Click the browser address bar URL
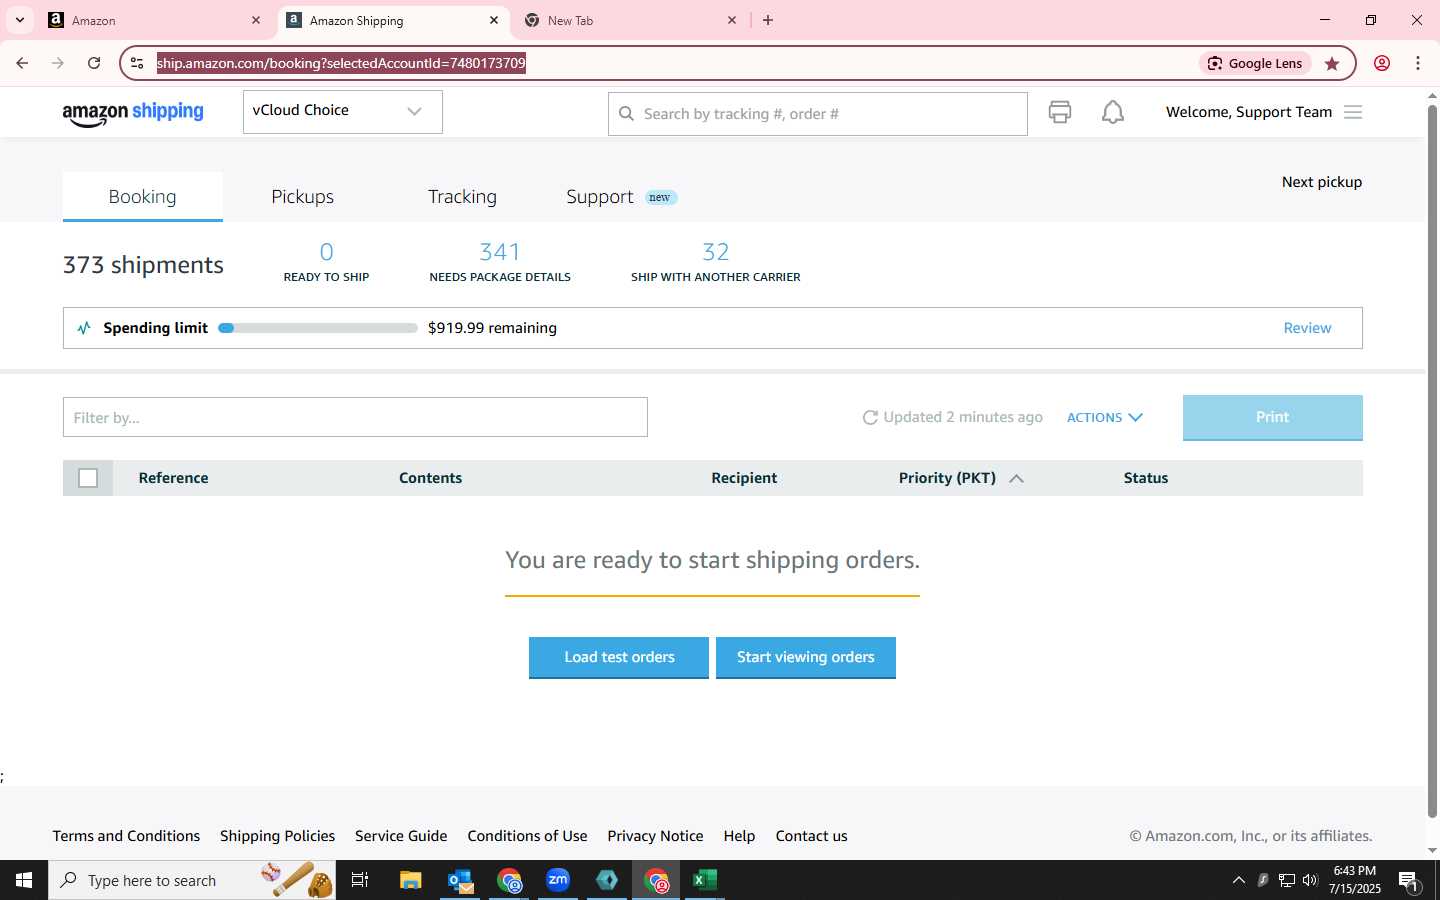Screen dimensions: 1440x900 tap(341, 63)
